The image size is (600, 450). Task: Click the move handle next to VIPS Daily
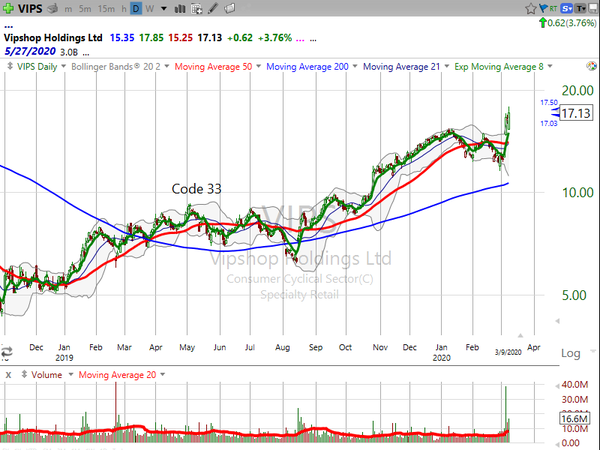pos(10,66)
